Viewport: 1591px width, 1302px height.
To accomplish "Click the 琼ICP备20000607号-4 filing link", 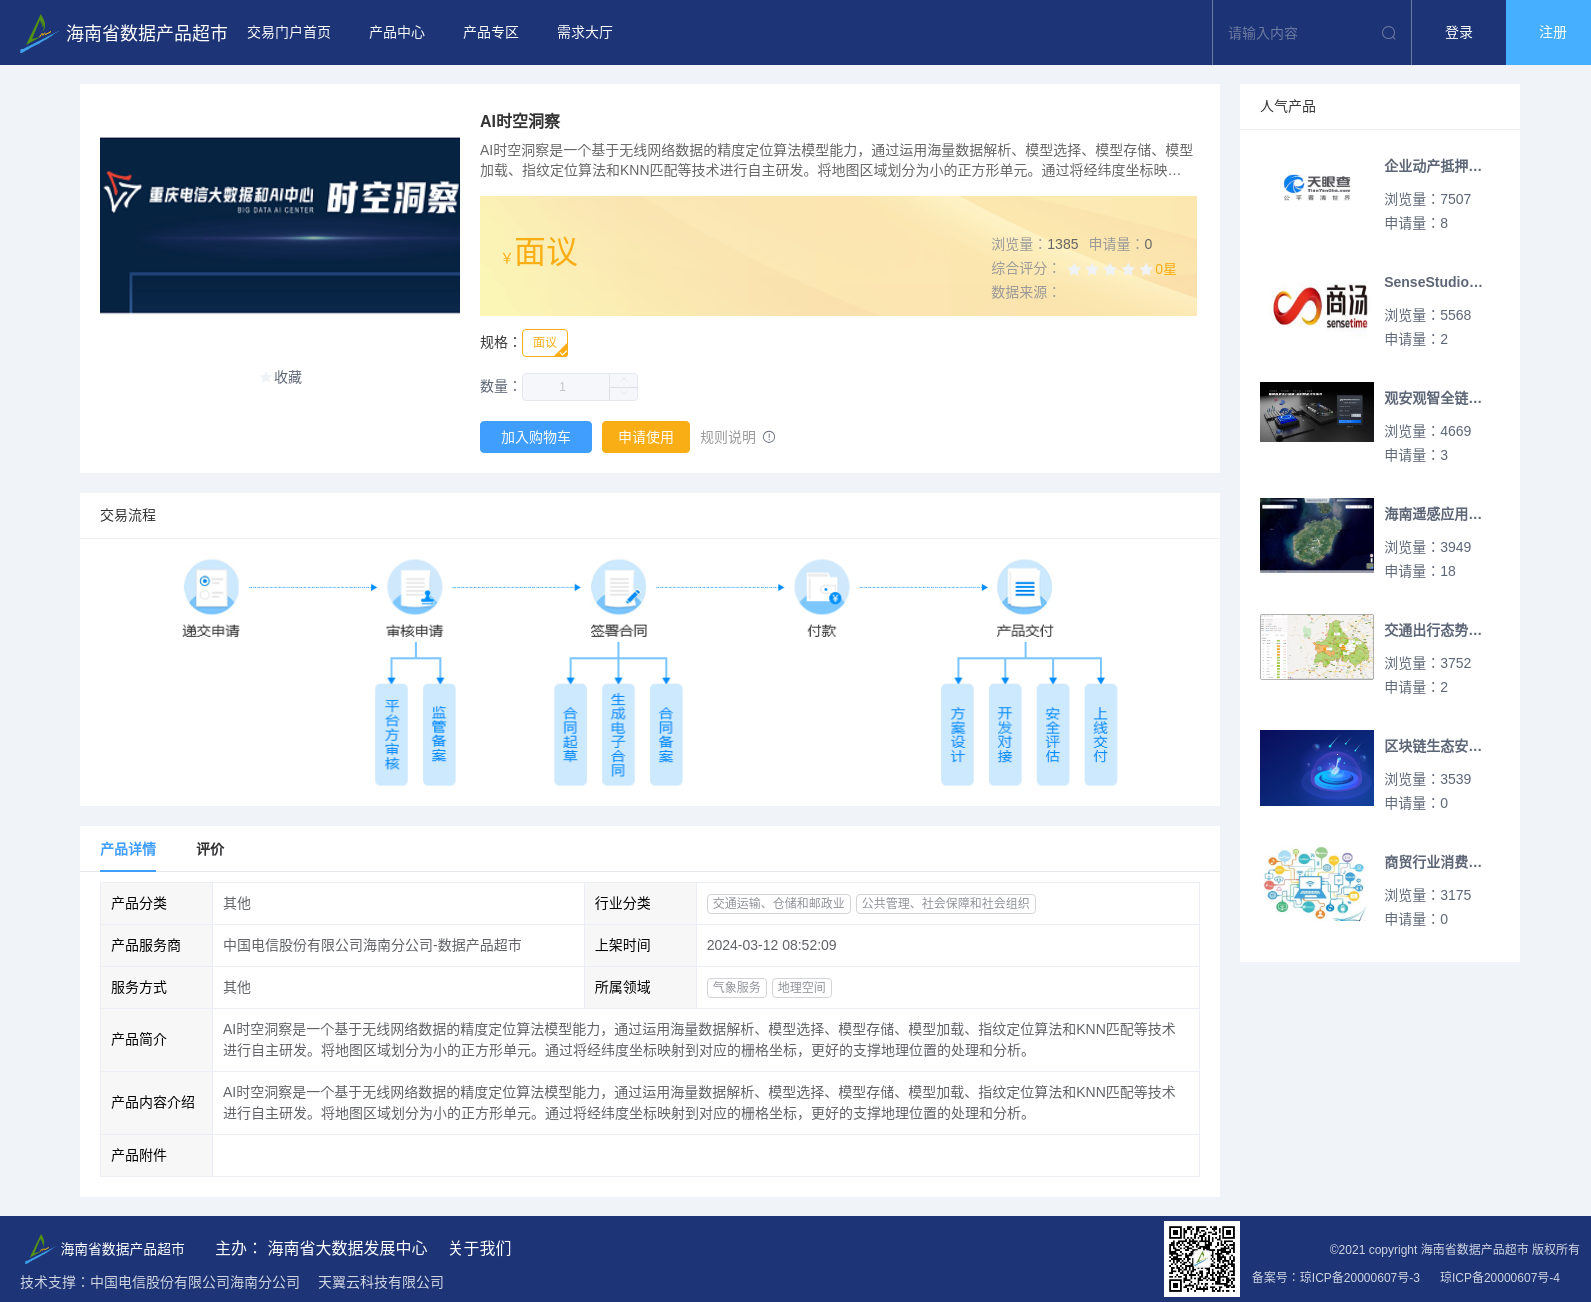I will (1500, 1277).
